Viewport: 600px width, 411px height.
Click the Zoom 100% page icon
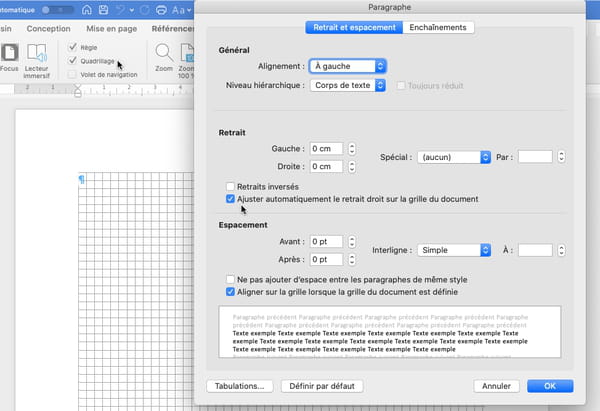tap(187, 53)
